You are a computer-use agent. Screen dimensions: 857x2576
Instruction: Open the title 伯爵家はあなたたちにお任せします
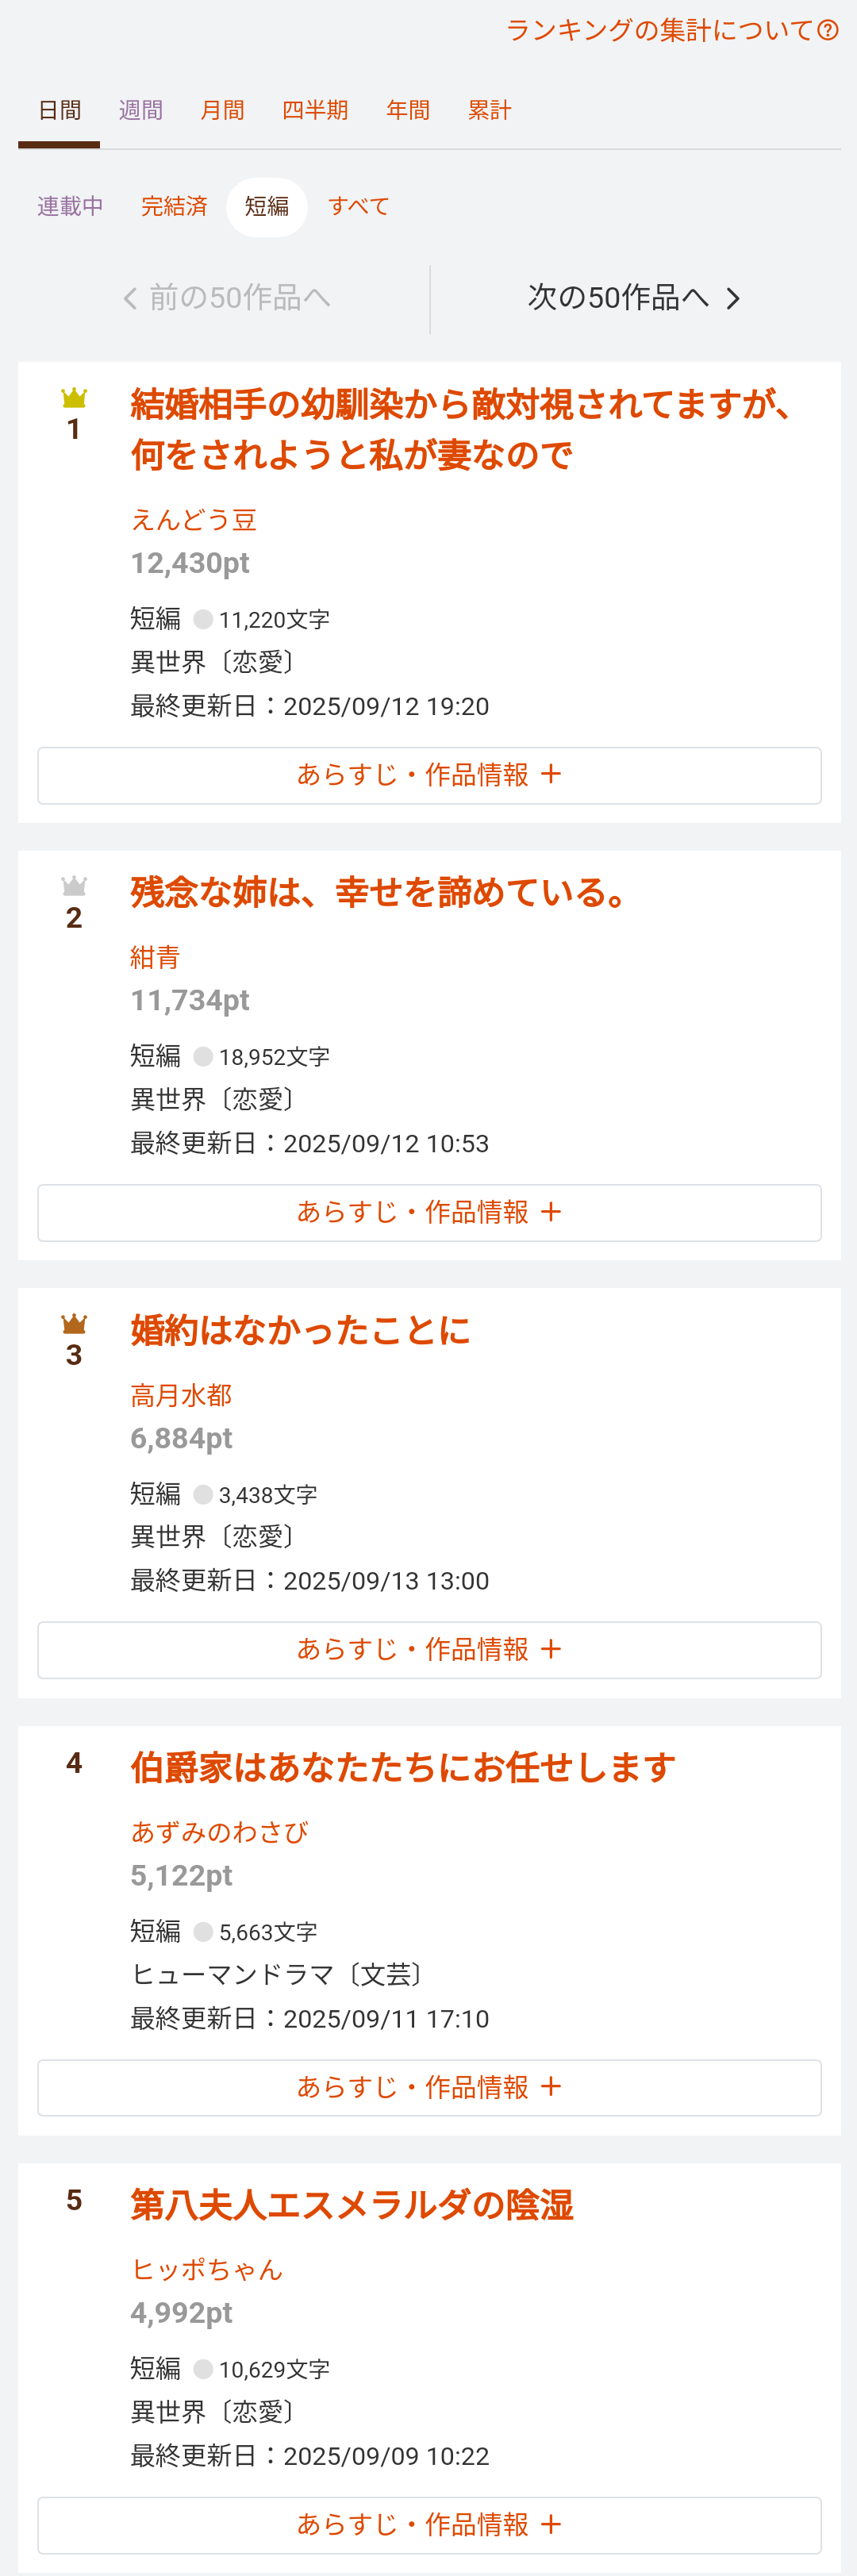403,1767
